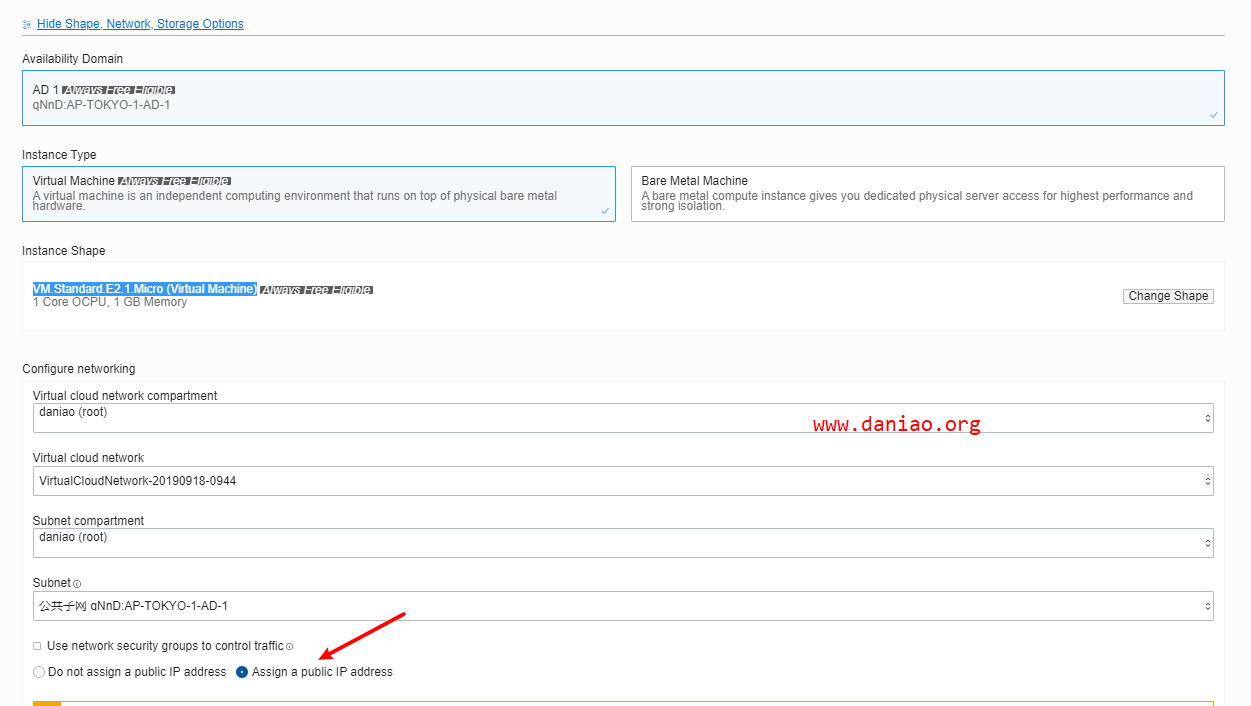The image size is (1251, 706).
Task: Enable network security groups checkbox
Action: [37, 646]
